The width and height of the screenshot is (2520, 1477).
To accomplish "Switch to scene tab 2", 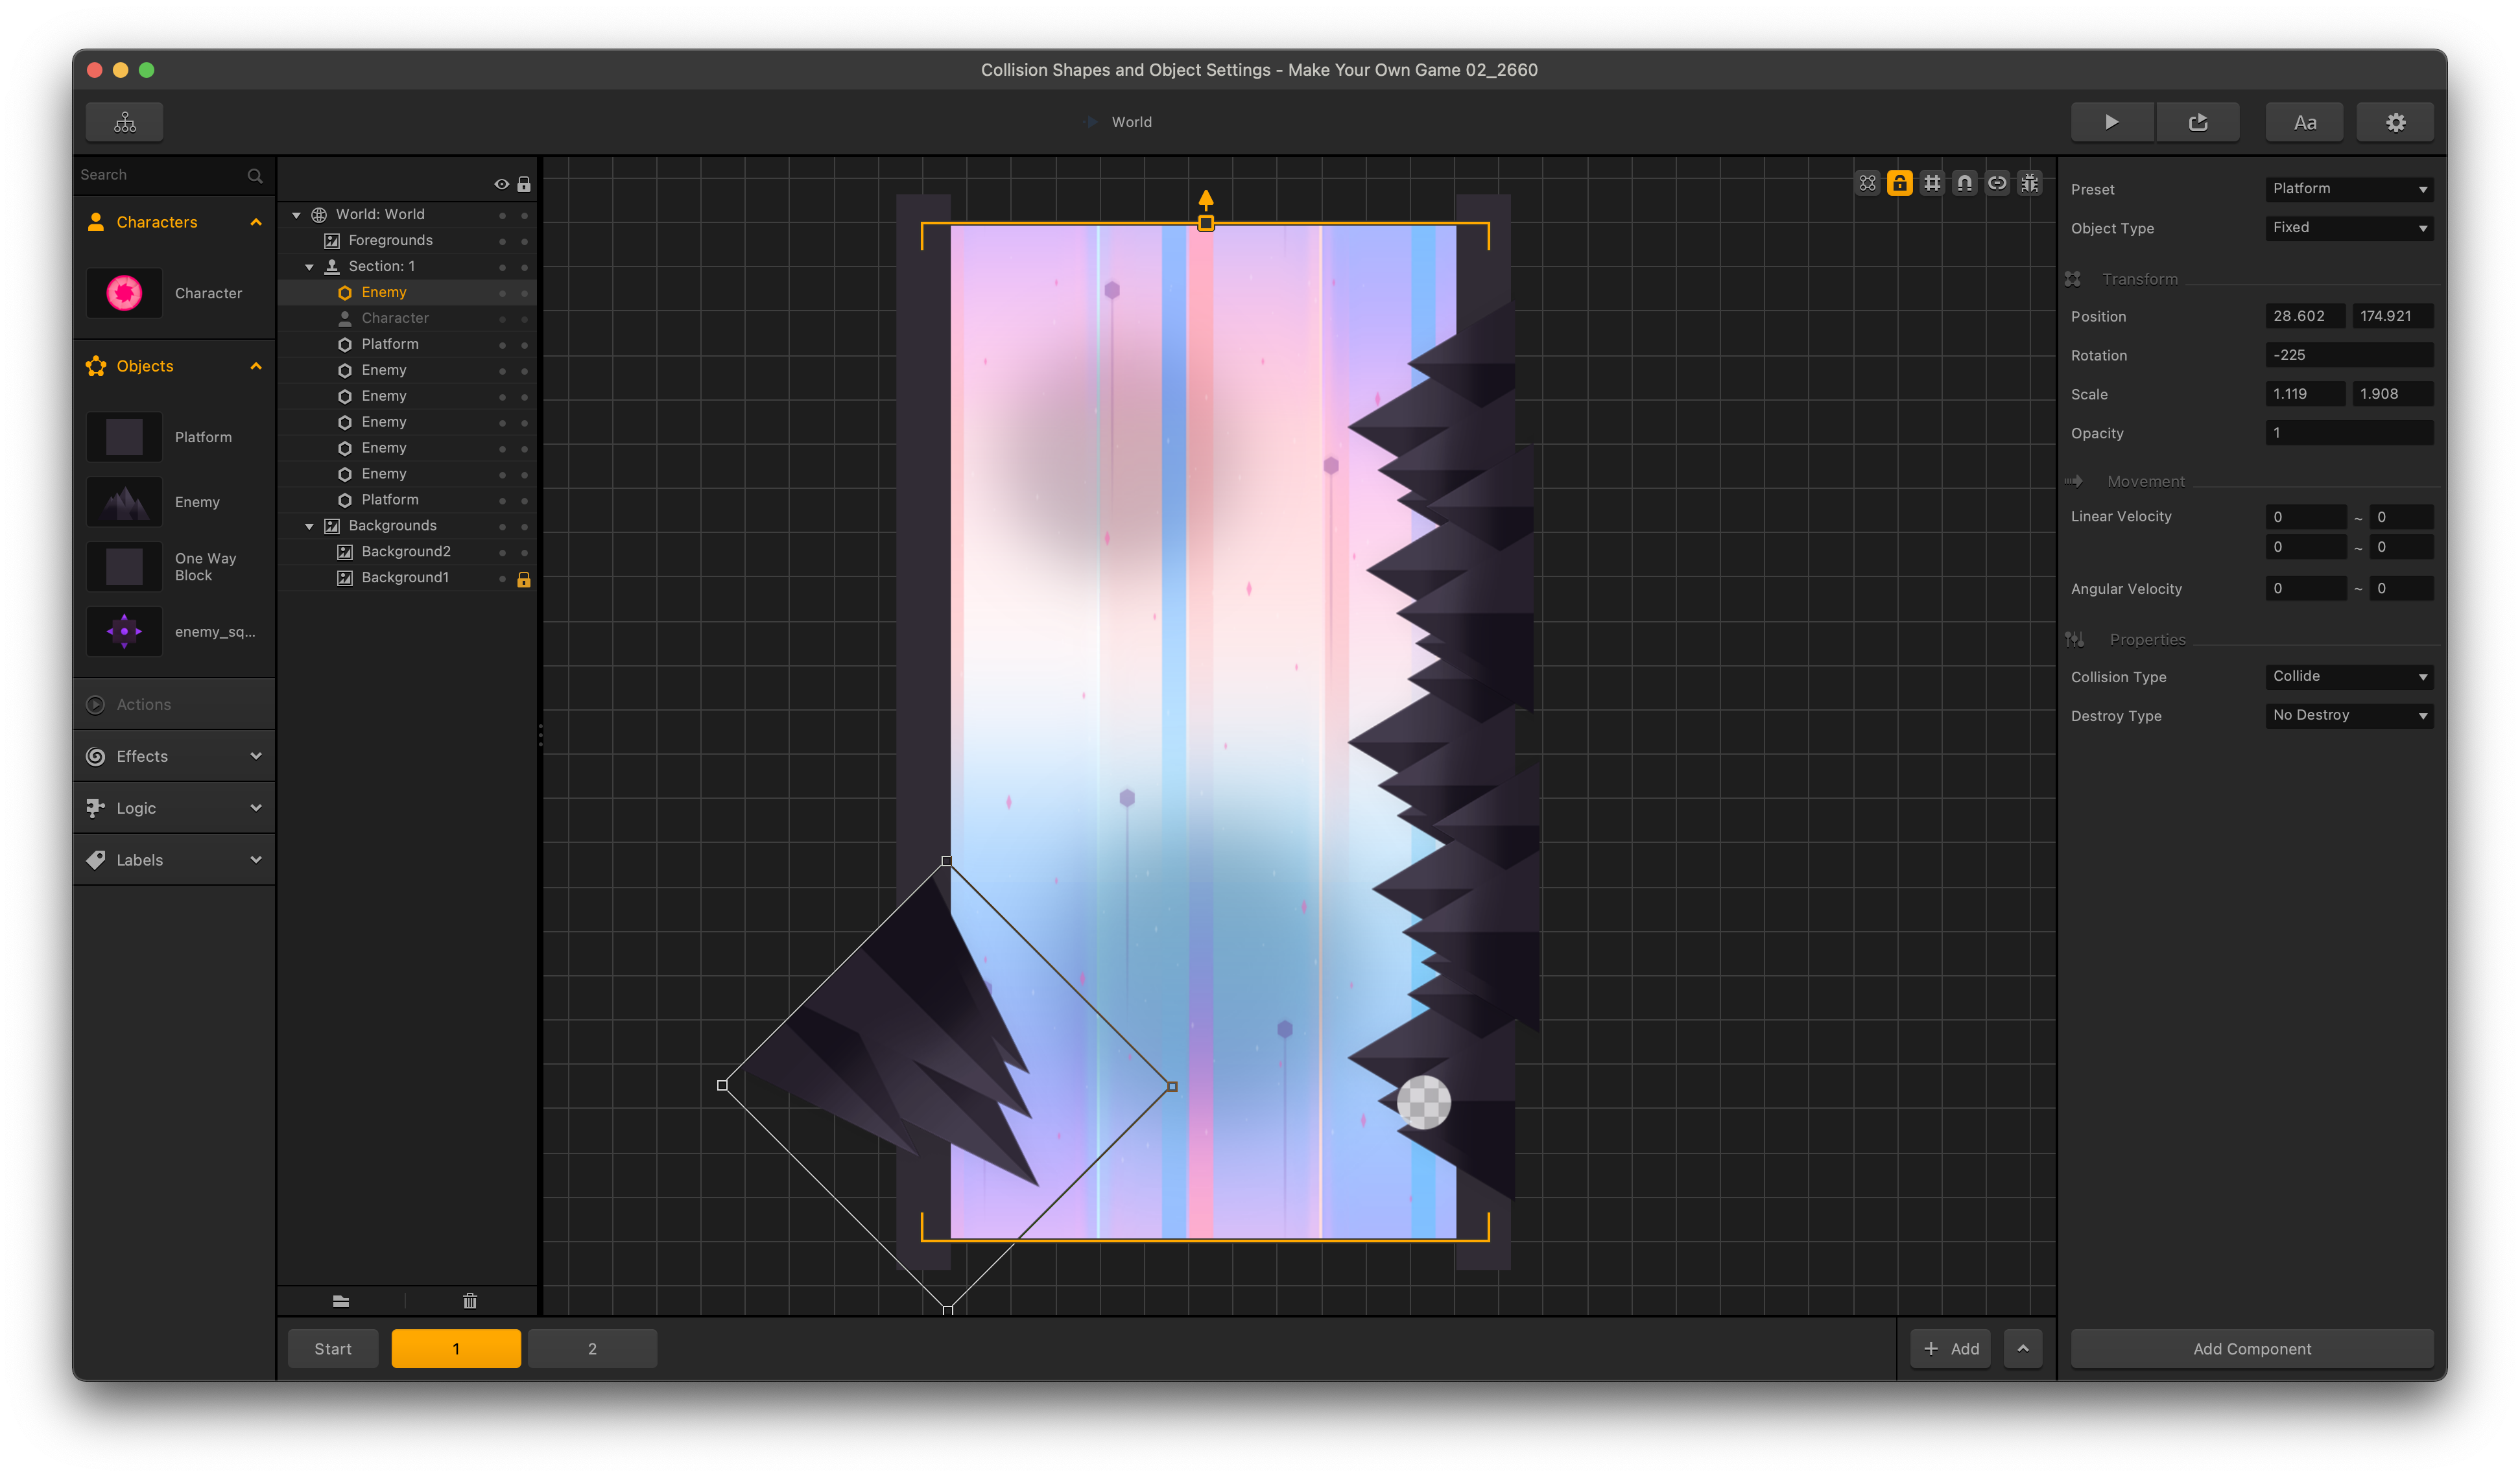I will [592, 1349].
